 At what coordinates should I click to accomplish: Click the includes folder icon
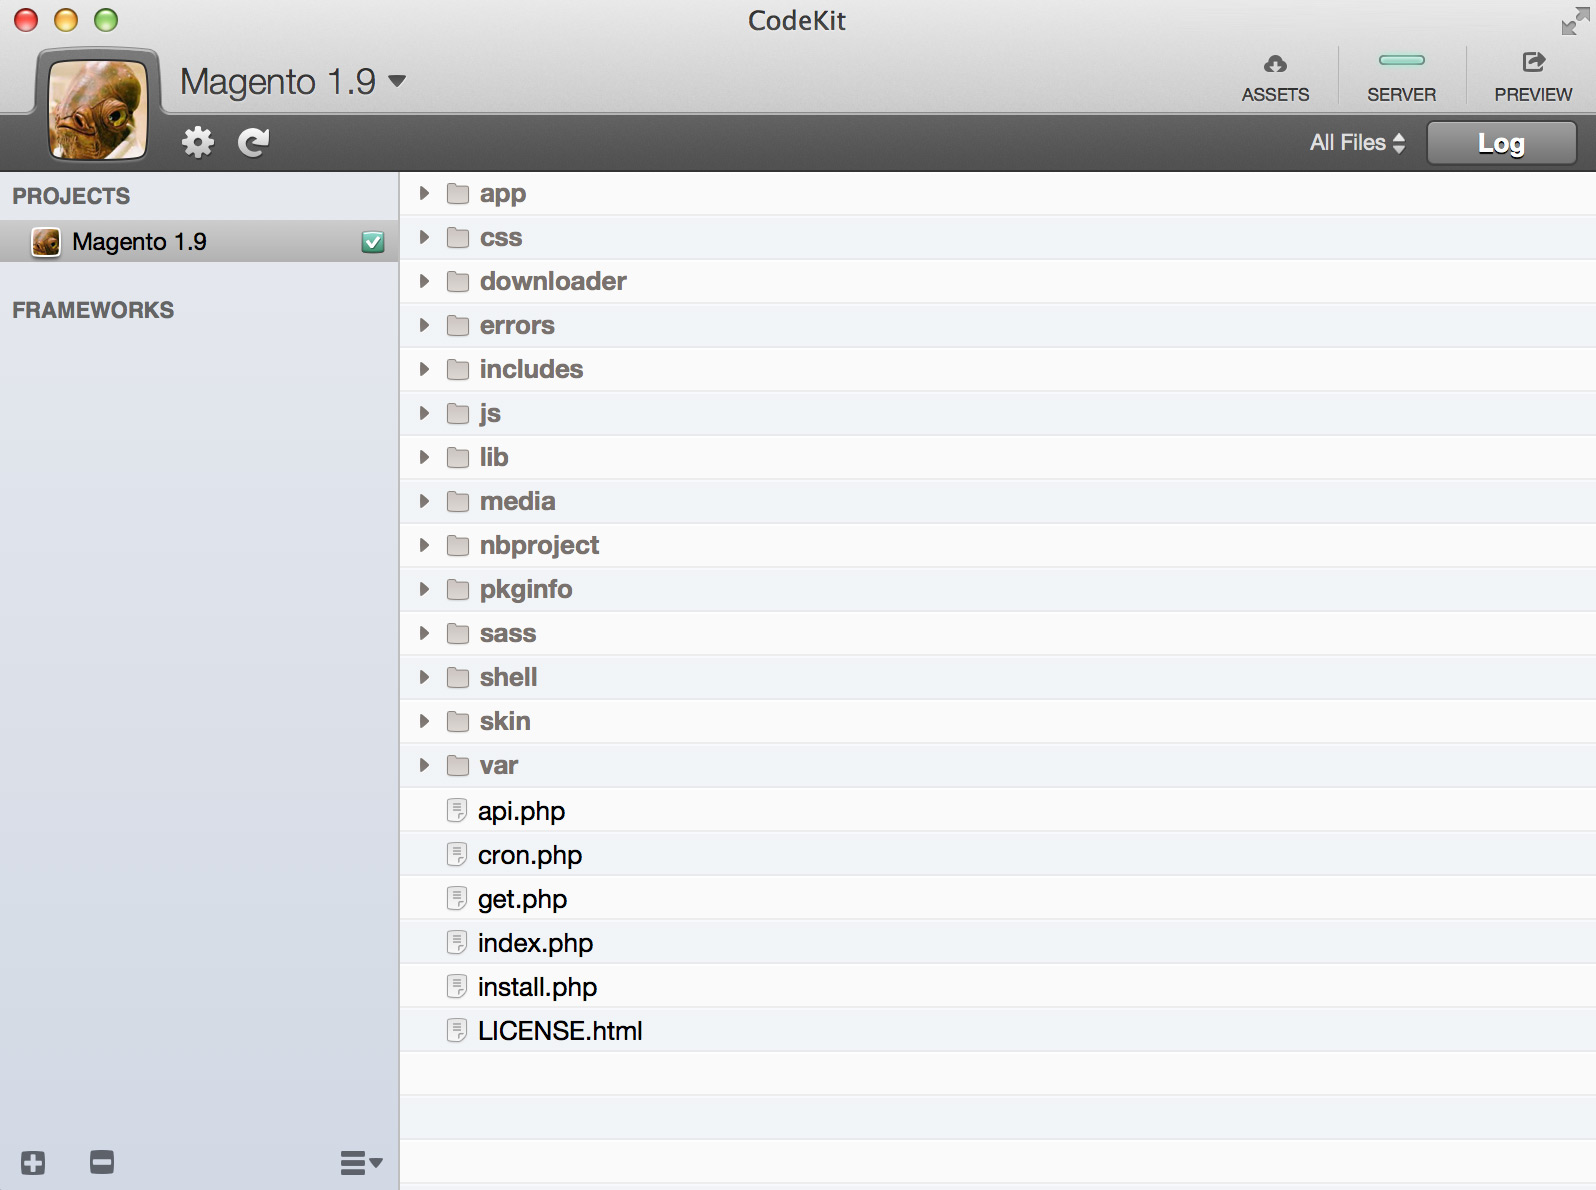[458, 369]
